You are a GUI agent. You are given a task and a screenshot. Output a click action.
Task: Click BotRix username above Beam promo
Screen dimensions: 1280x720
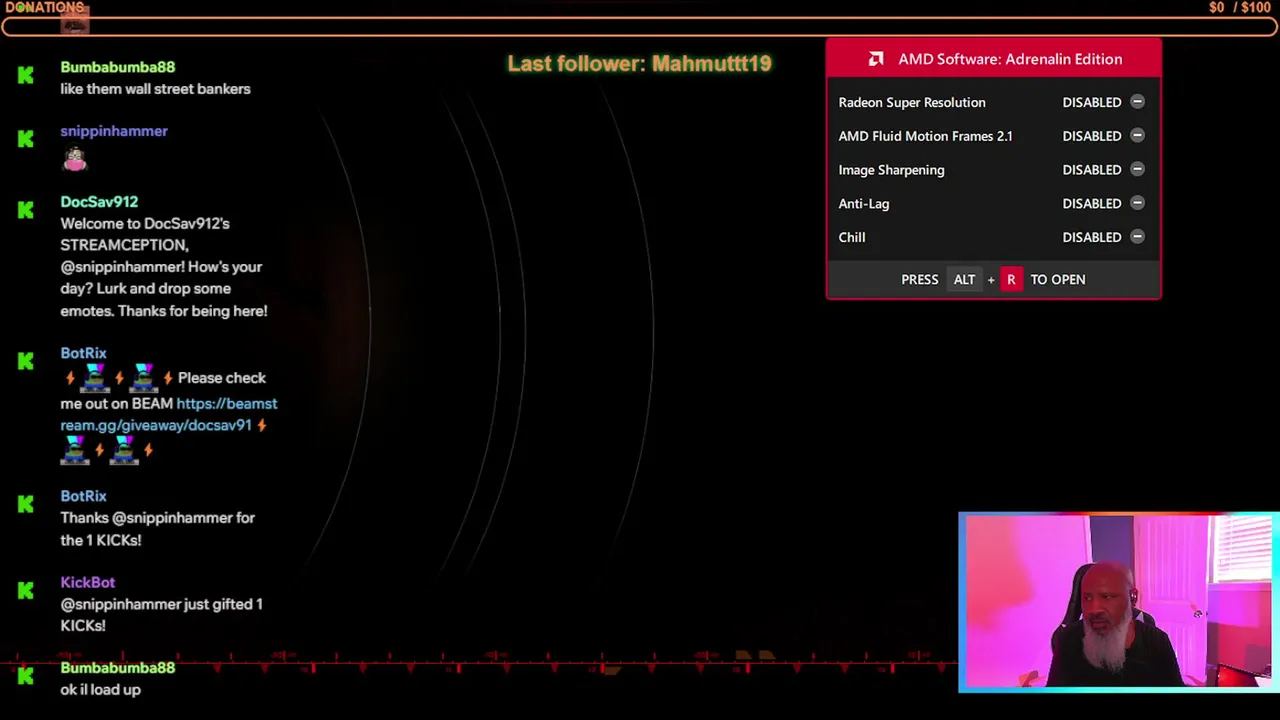(83, 353)
